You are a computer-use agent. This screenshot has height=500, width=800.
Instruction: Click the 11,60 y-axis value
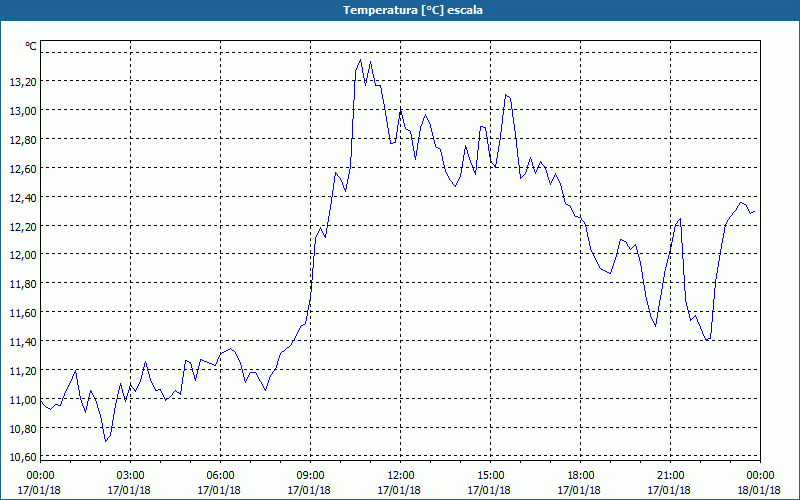(x=23, y=313)
